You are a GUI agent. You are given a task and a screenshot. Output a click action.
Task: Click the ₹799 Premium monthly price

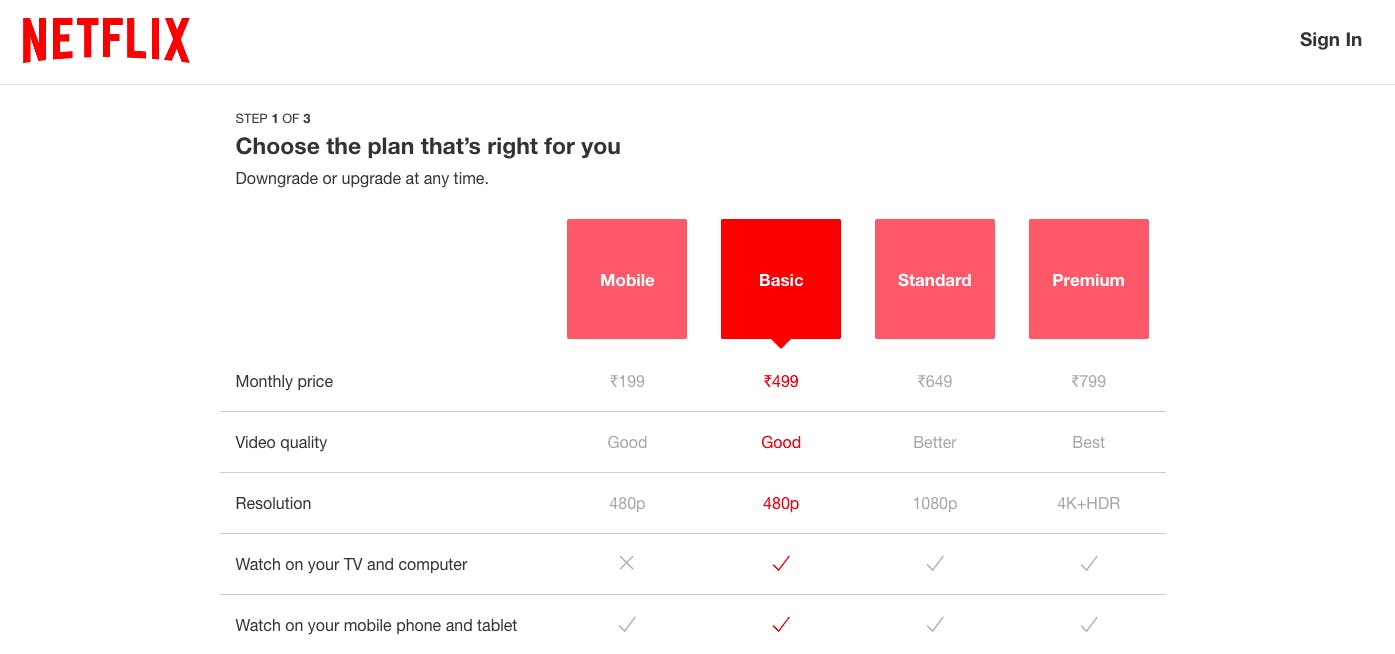(x=1088, y=381)
